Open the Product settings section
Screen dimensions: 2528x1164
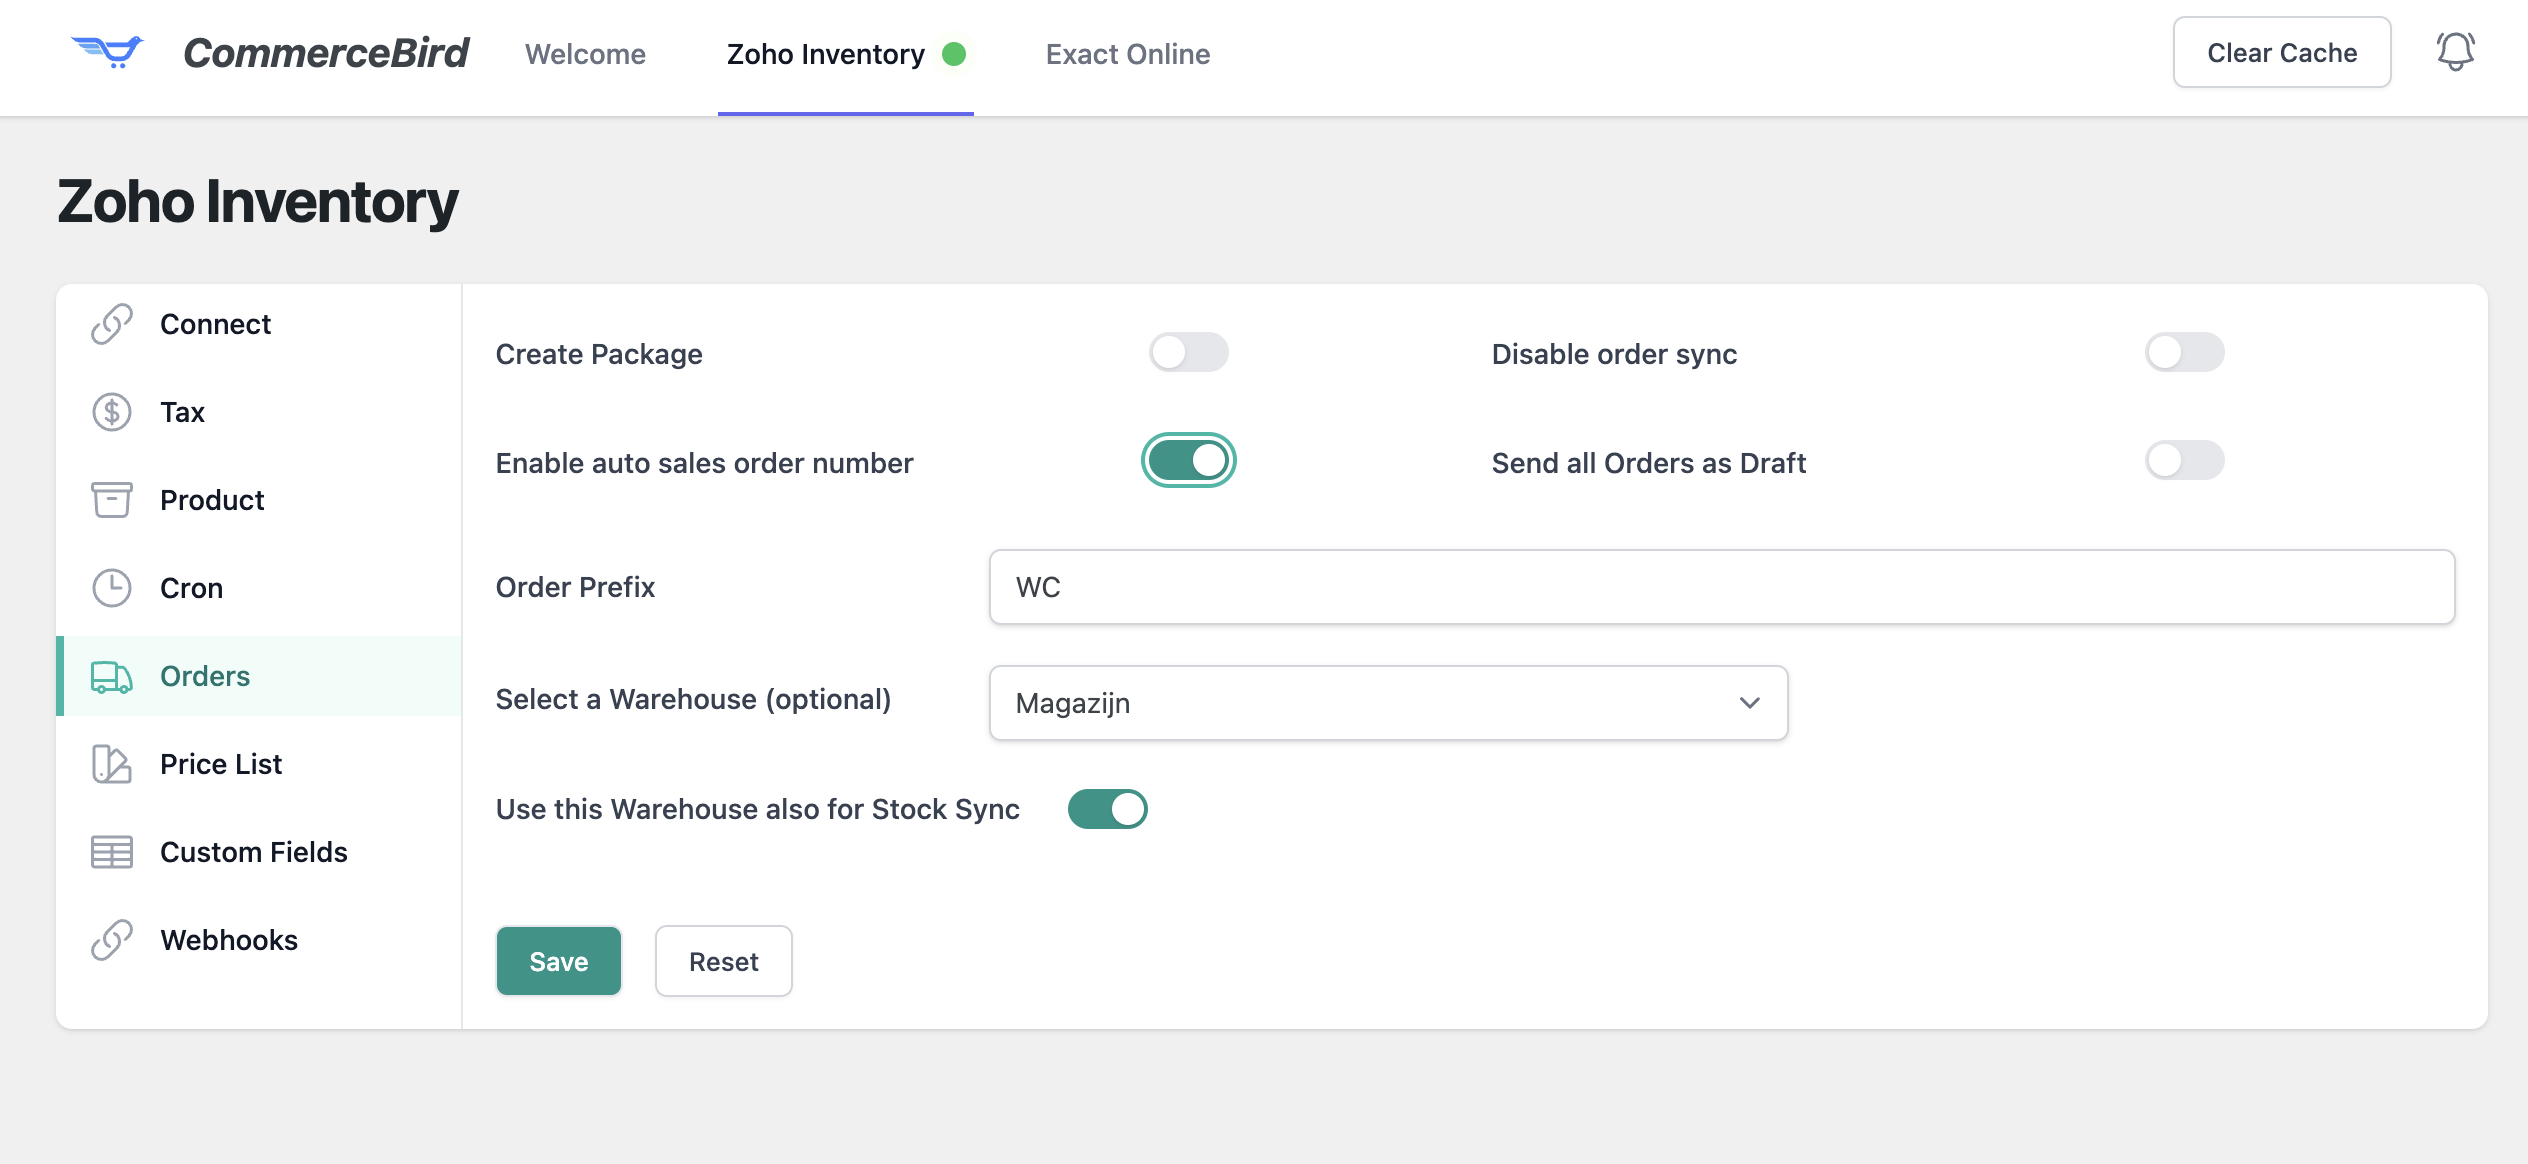[259, 500]
